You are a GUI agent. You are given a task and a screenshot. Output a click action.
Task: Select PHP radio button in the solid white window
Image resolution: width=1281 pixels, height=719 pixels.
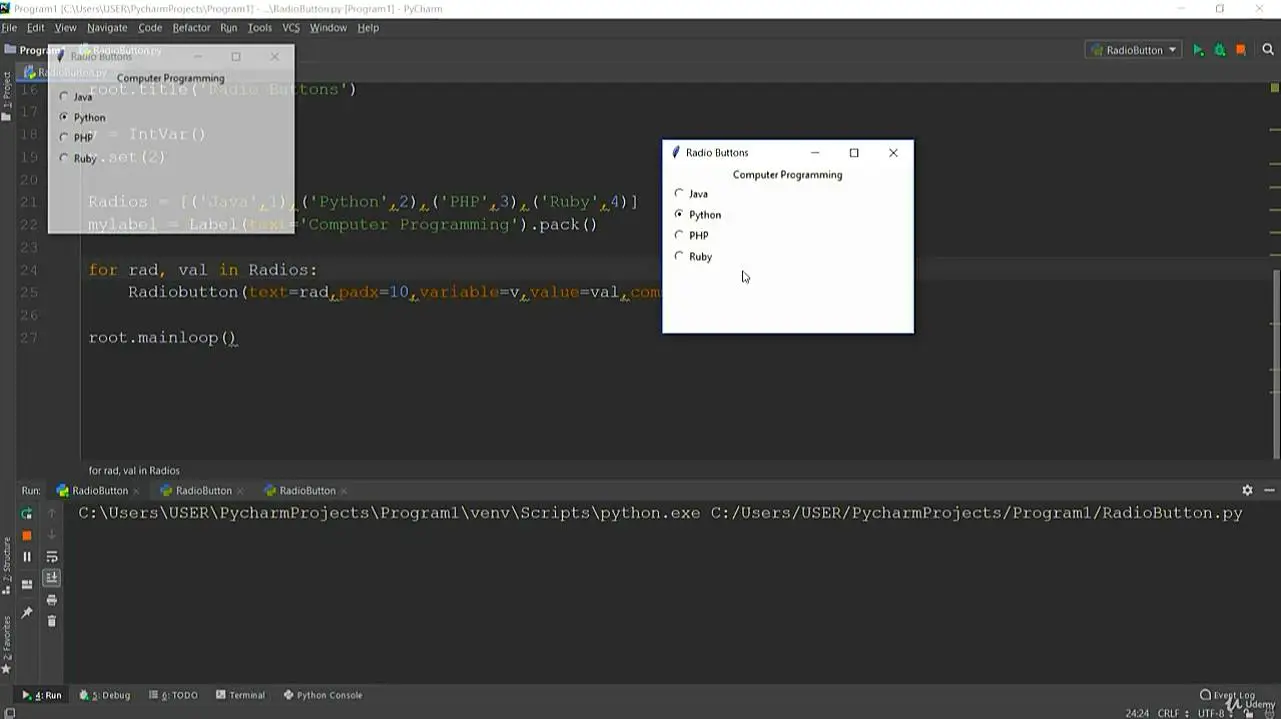click(x=679, y=236)
